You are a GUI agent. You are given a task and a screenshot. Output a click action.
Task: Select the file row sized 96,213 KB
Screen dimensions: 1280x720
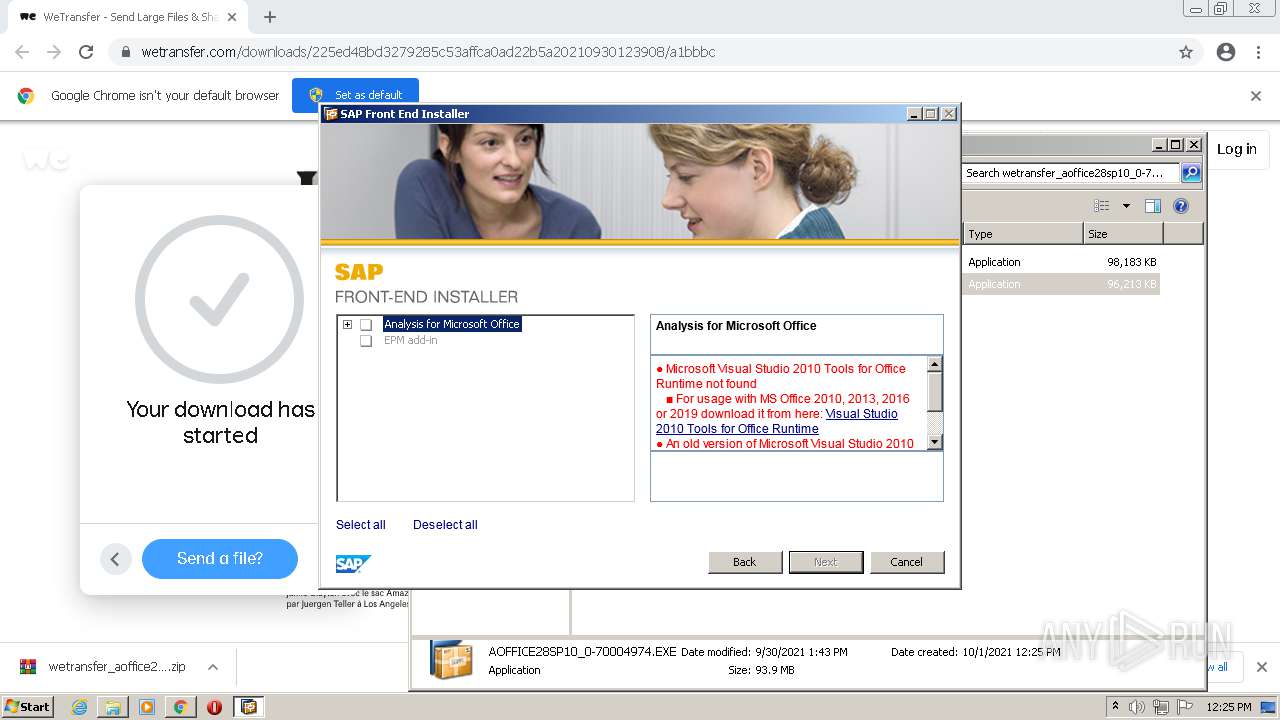point(1062,284)
